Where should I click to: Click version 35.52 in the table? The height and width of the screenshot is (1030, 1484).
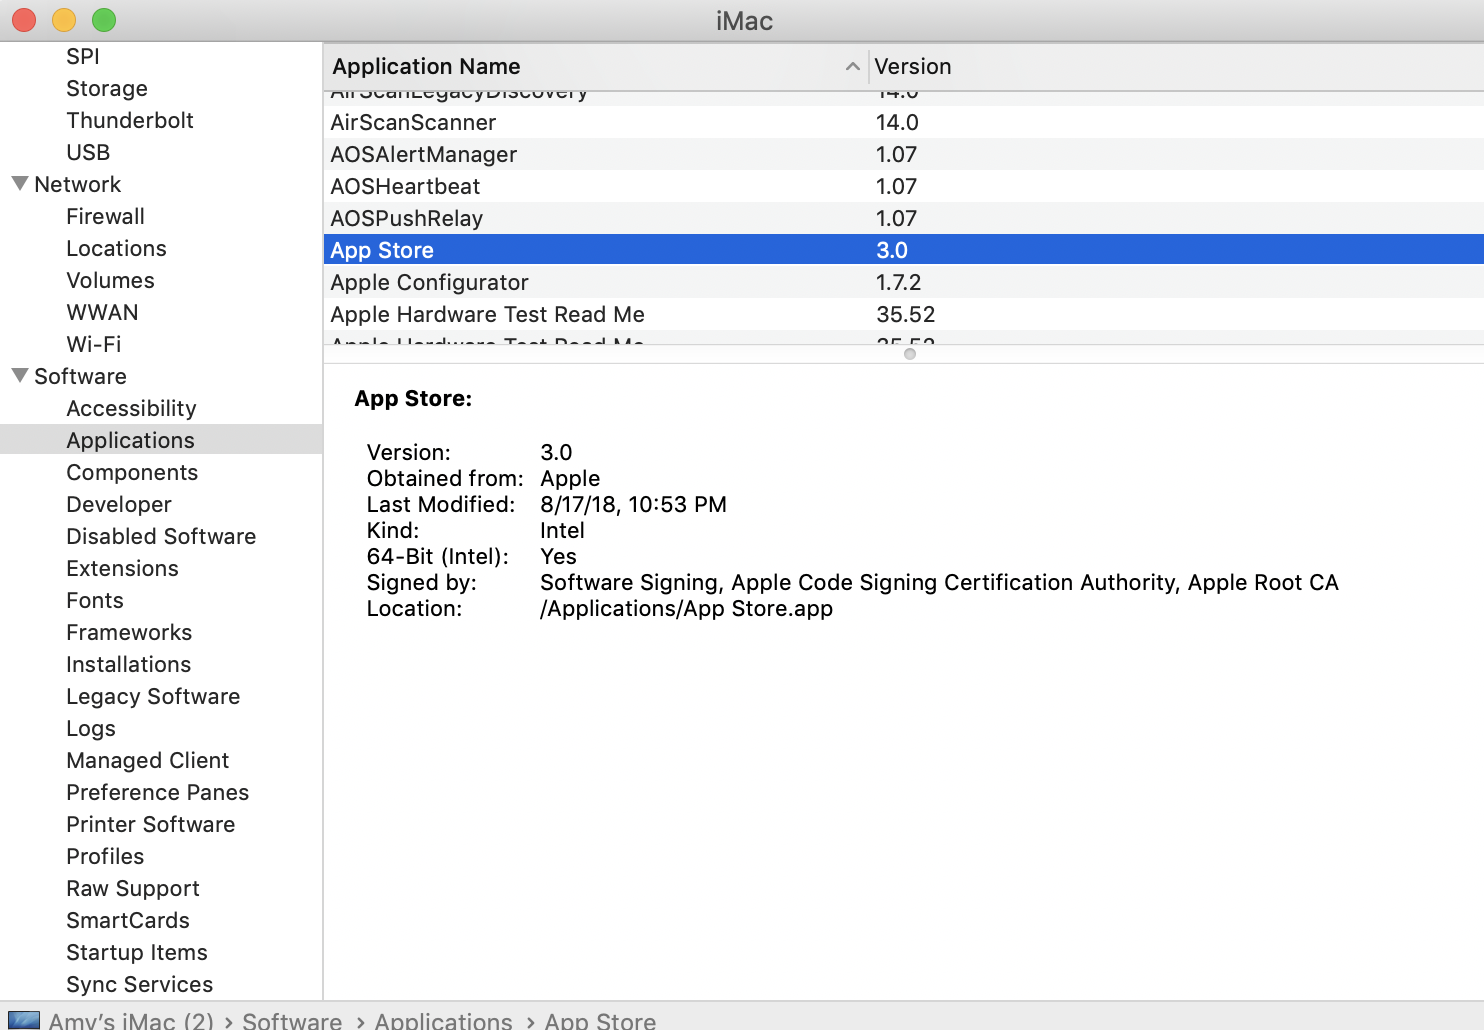pyautogui.click(x=906, y=314)
